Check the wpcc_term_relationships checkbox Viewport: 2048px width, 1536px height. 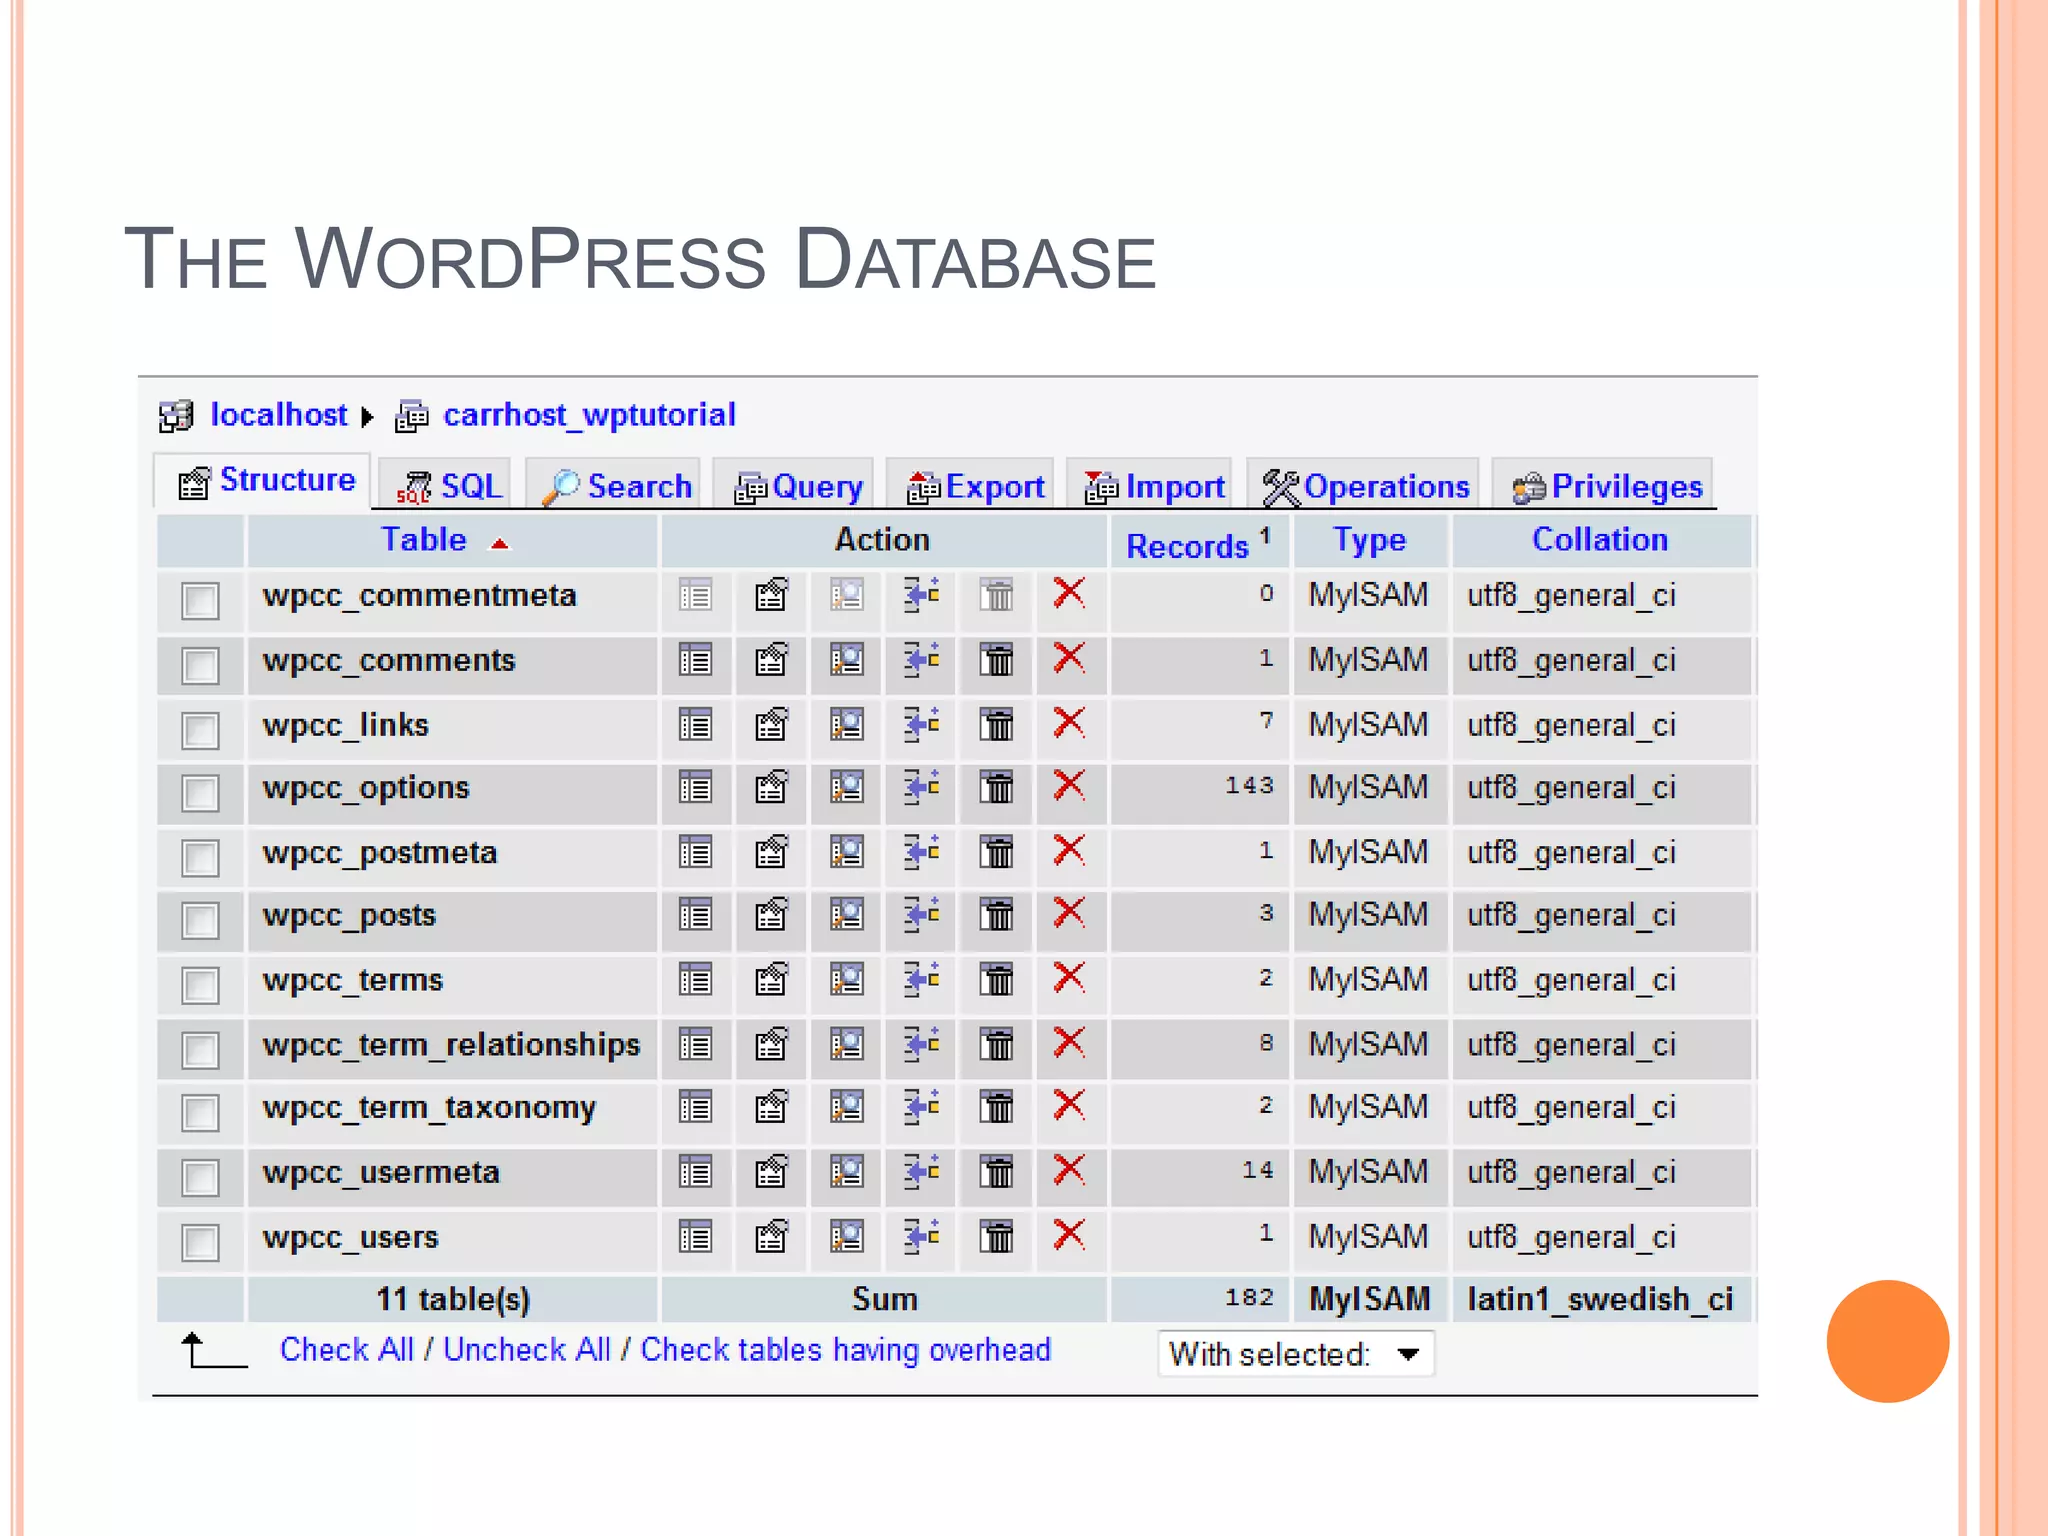[x=200, y=1049]
